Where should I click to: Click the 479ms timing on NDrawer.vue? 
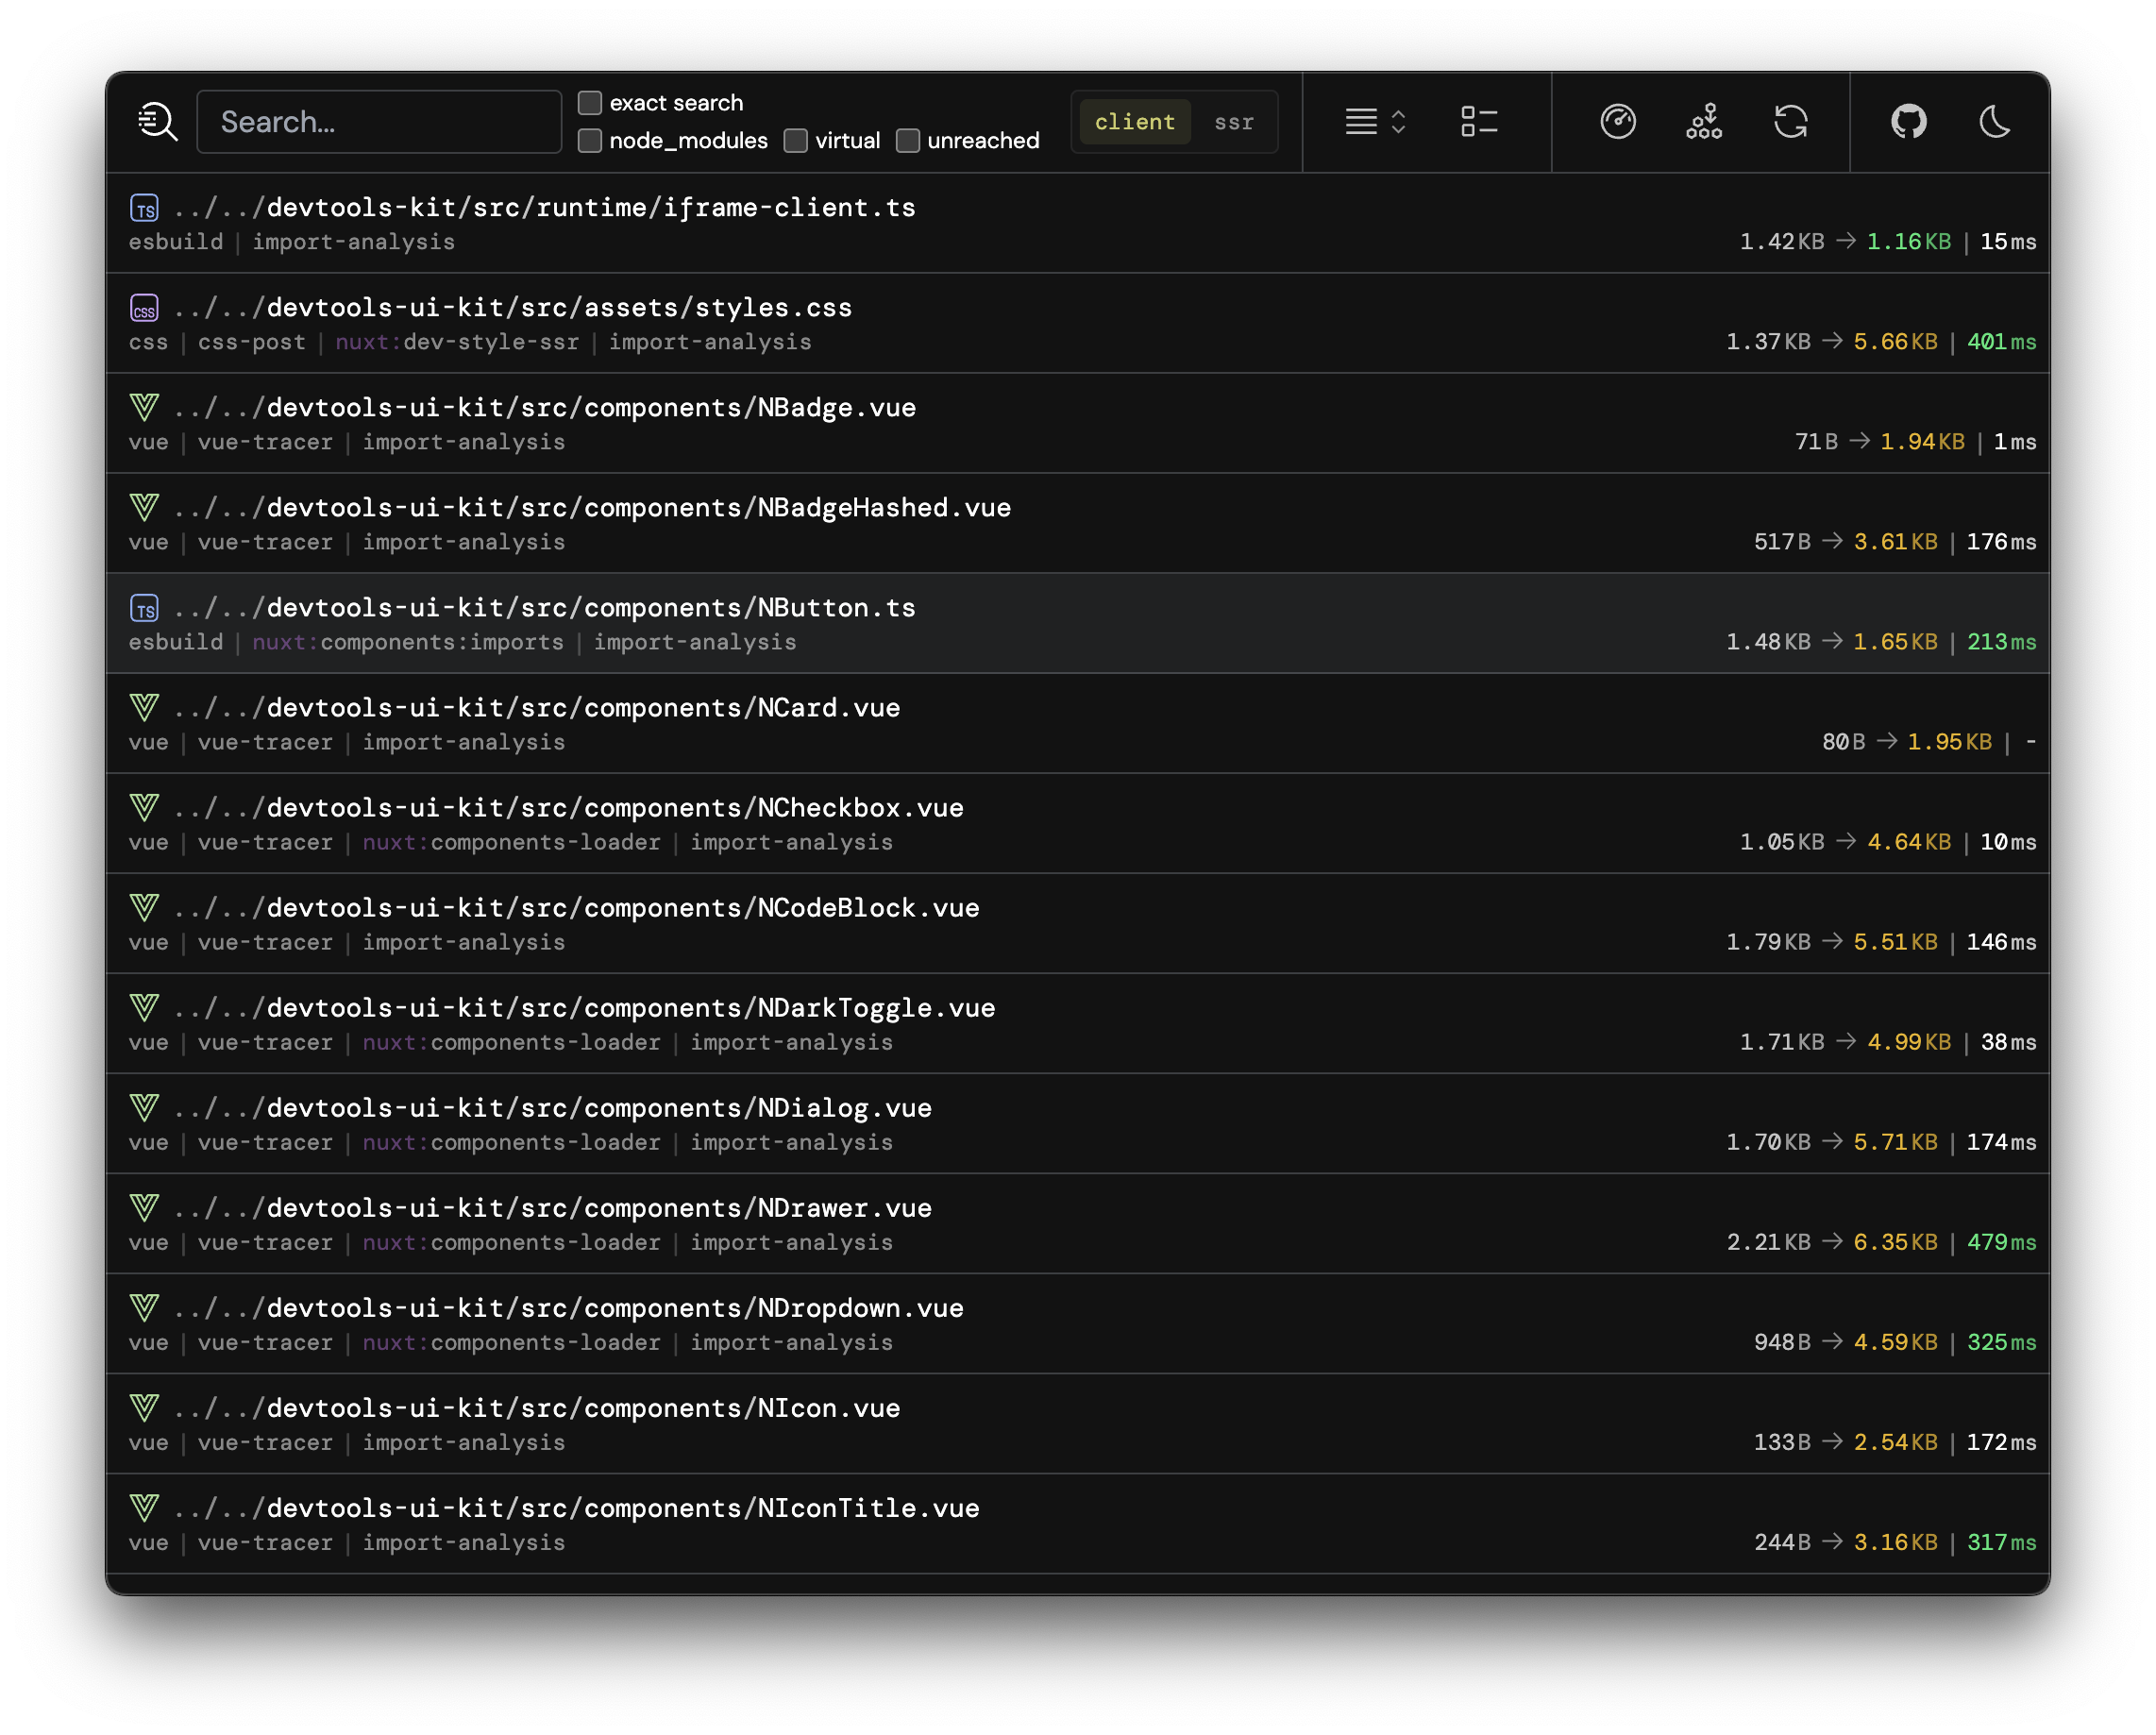[2001, 1242]
